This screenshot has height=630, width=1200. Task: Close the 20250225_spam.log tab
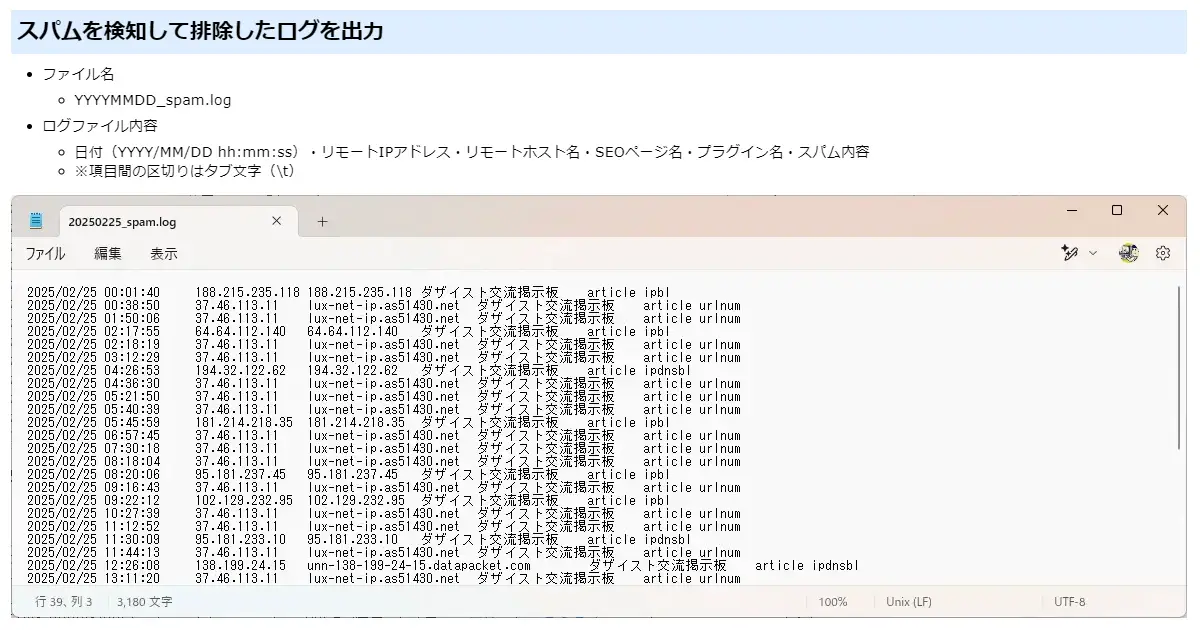pyautogui.click(x=276, y=221)
